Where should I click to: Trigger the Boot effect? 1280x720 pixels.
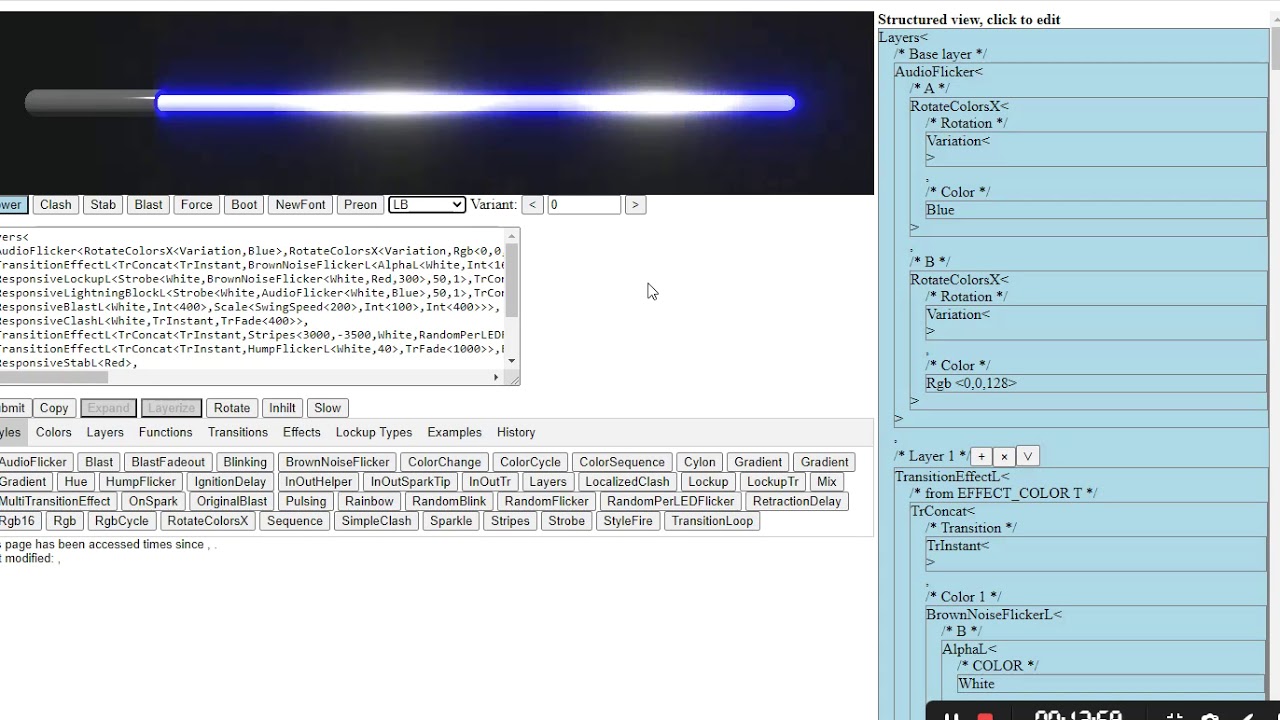pos(244,205)
